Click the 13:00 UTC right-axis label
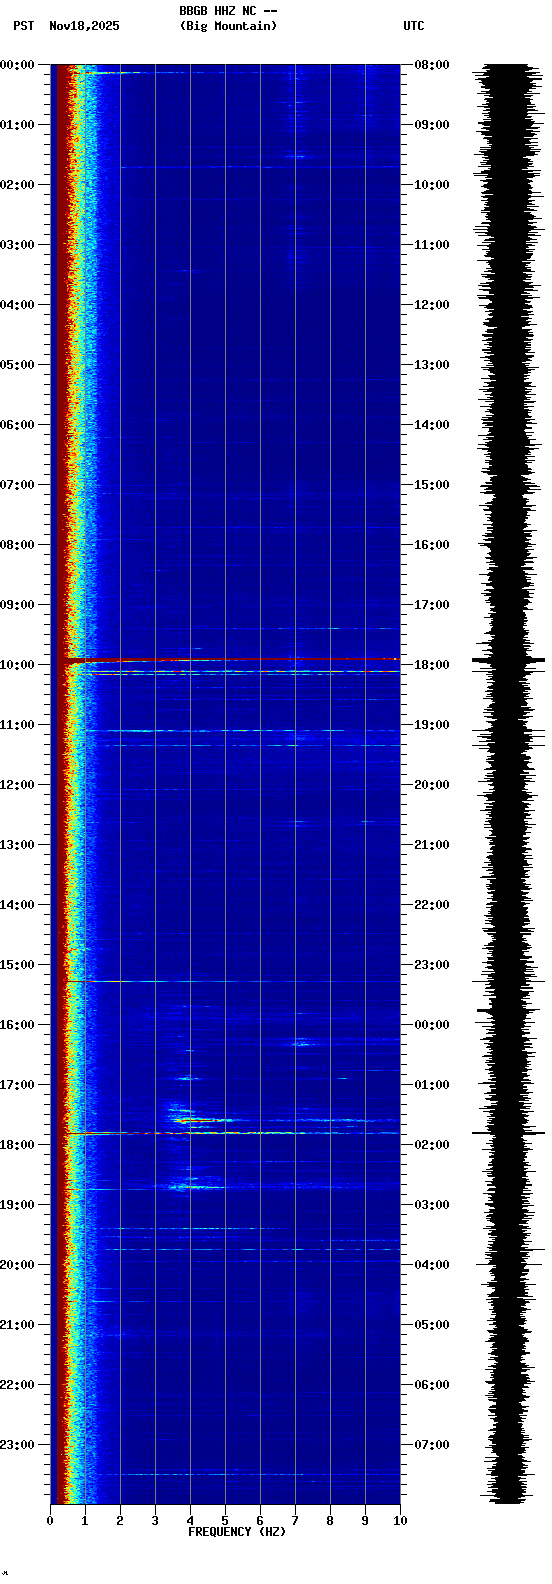This screenshot has width=552, height=1584. coord(432,365)
